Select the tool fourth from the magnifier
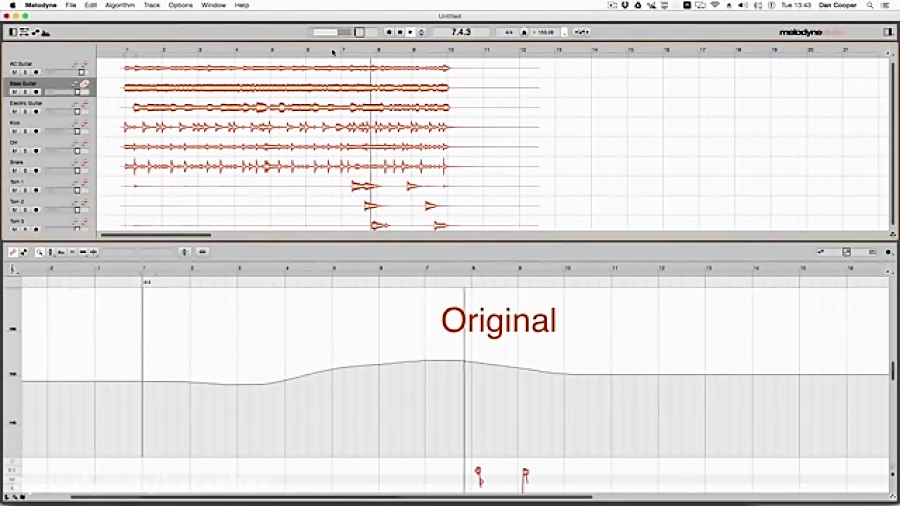 click(x=83, y=252)
